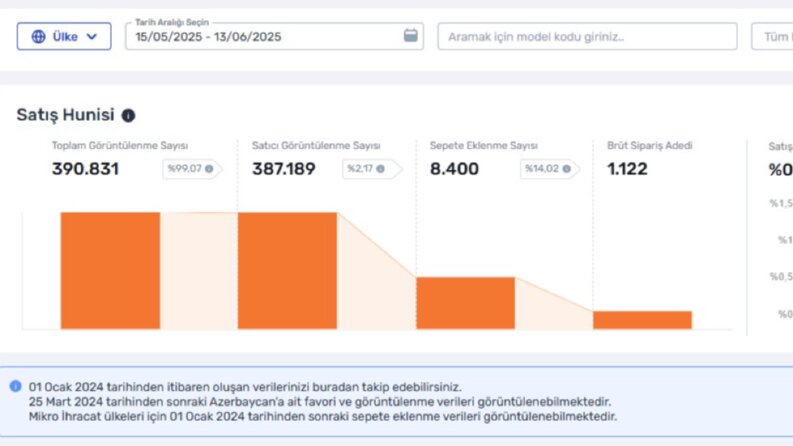Click the blue info icon in notice banner
The height and width of the screenshot is (446, 793).
[x=16, y=386]
